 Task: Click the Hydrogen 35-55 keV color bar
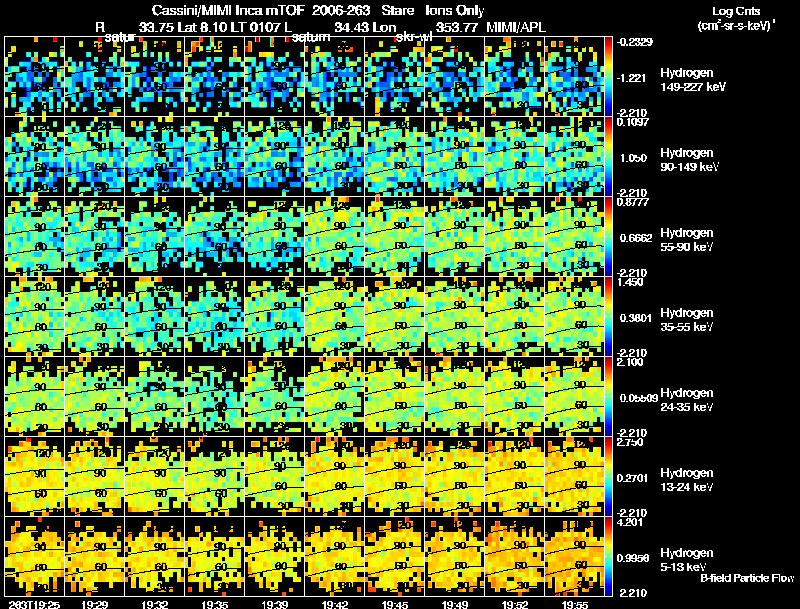tap(608, 317)
